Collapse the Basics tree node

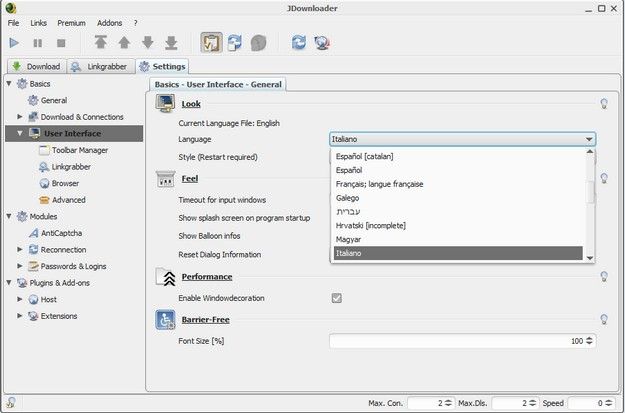click(x=9, y=84)
